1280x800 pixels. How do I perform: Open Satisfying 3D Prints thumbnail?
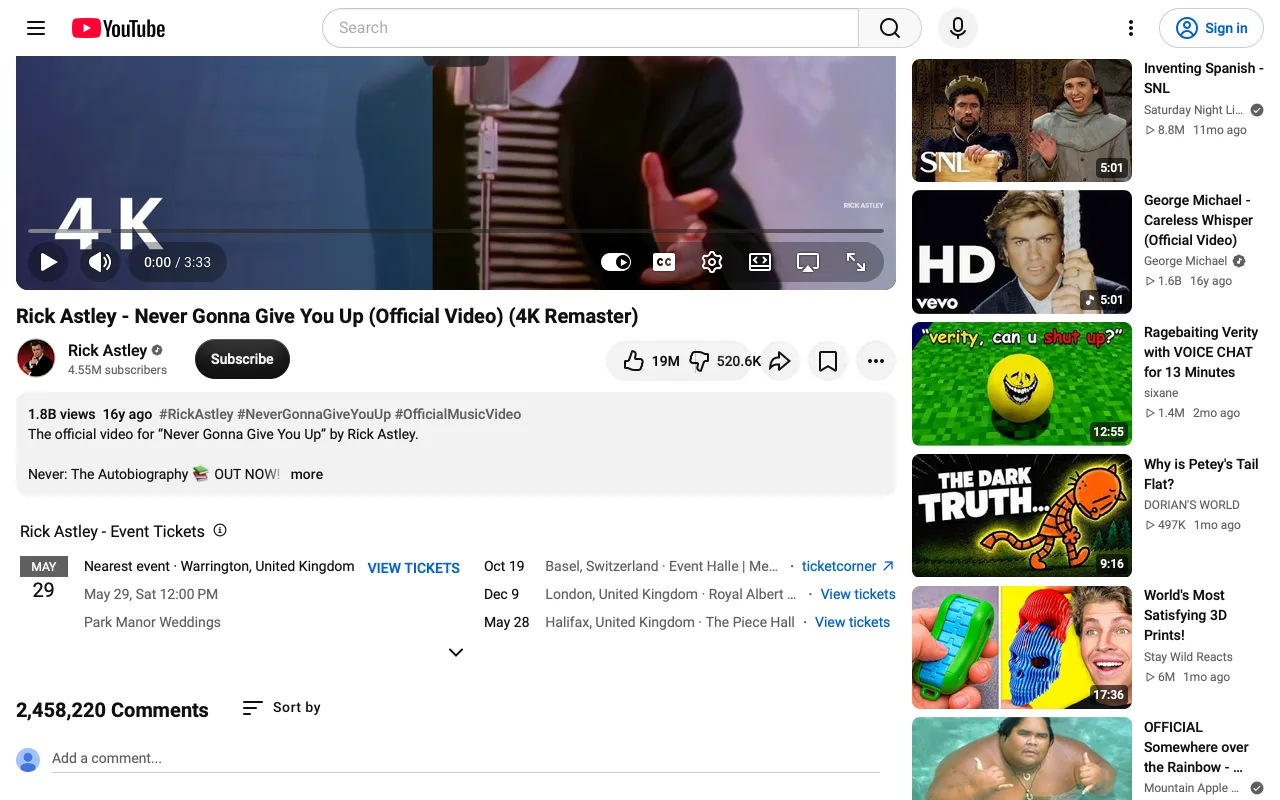[1022, 648]
